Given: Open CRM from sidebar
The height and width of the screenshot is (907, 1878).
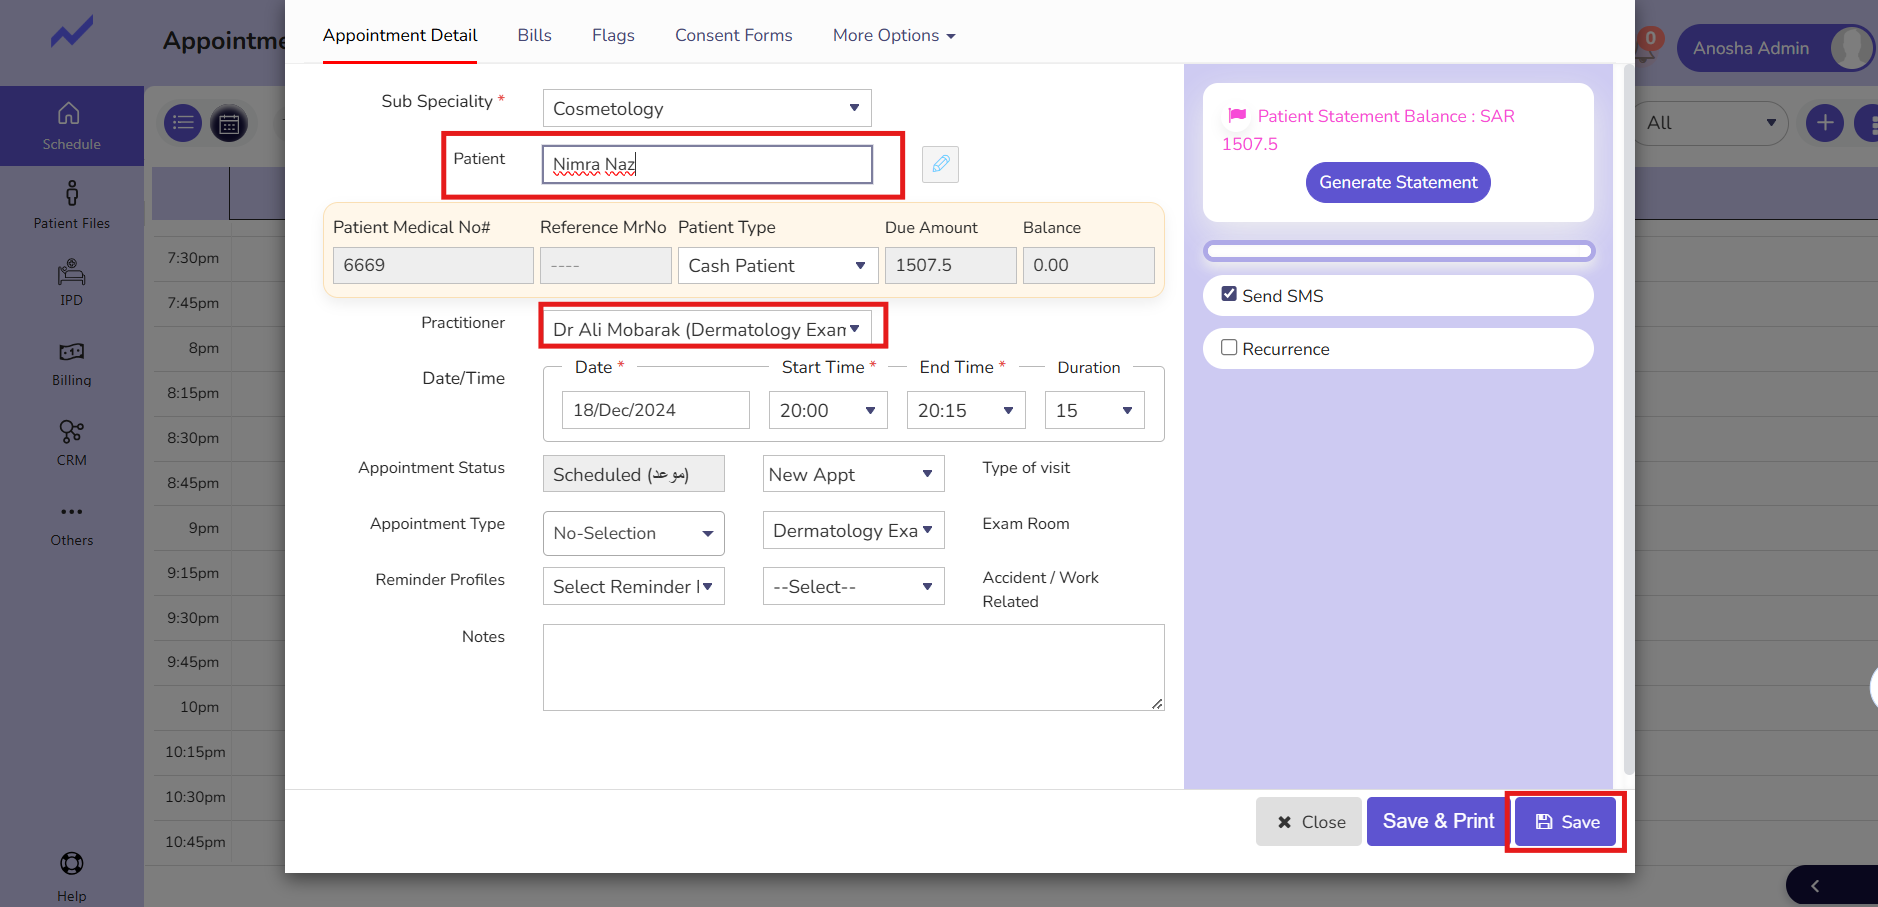Looking at the screenshot, I should (71, 443).
